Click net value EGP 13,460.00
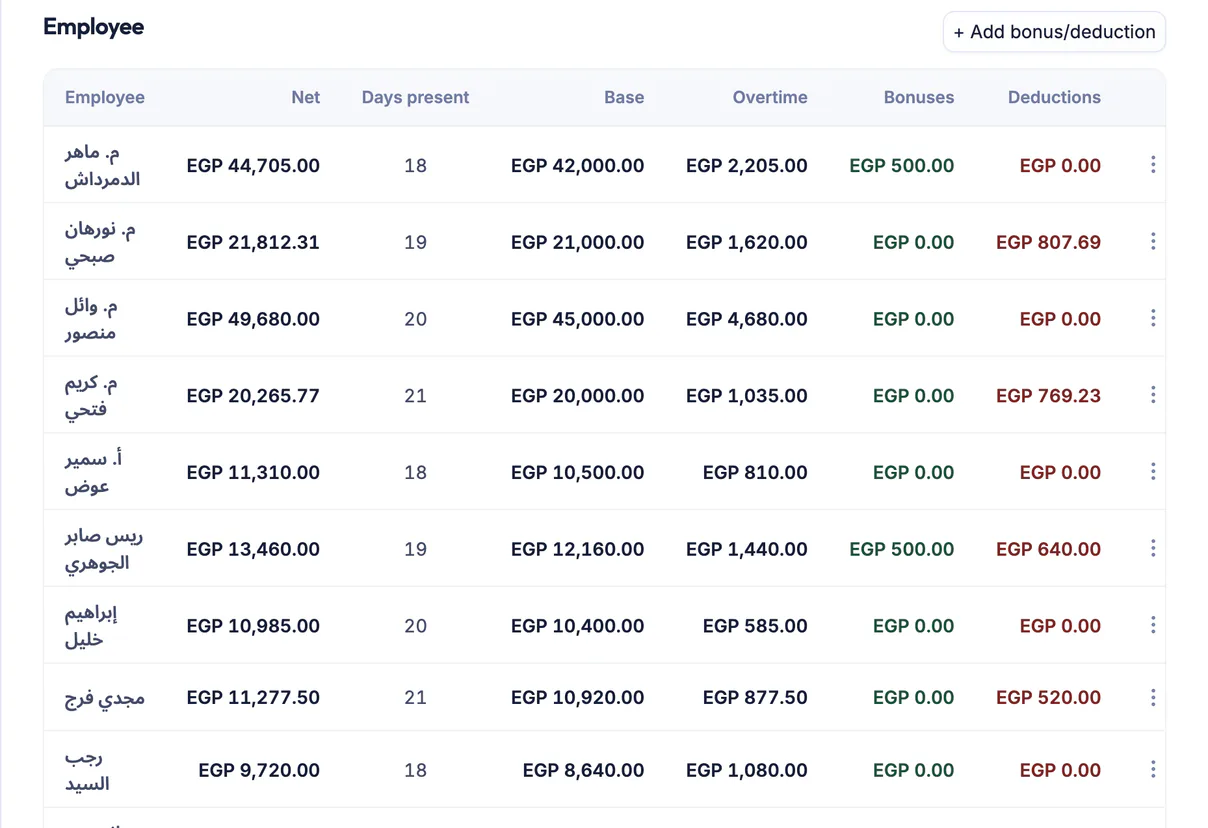 [253, 549]
